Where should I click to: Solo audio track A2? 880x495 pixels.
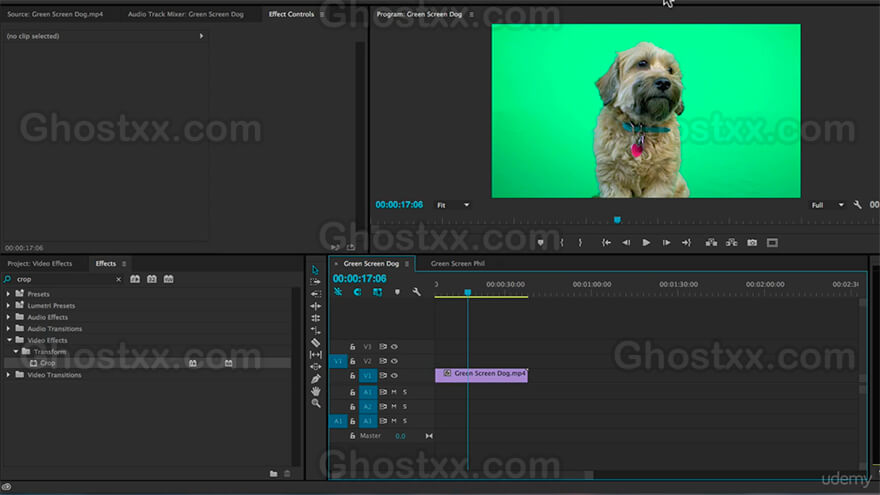tap(405, 406)
